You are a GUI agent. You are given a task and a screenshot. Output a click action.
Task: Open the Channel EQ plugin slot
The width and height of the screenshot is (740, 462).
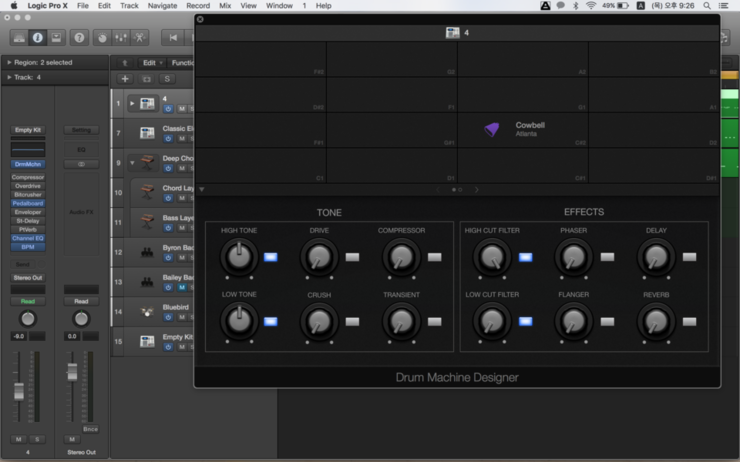[28, 238]
